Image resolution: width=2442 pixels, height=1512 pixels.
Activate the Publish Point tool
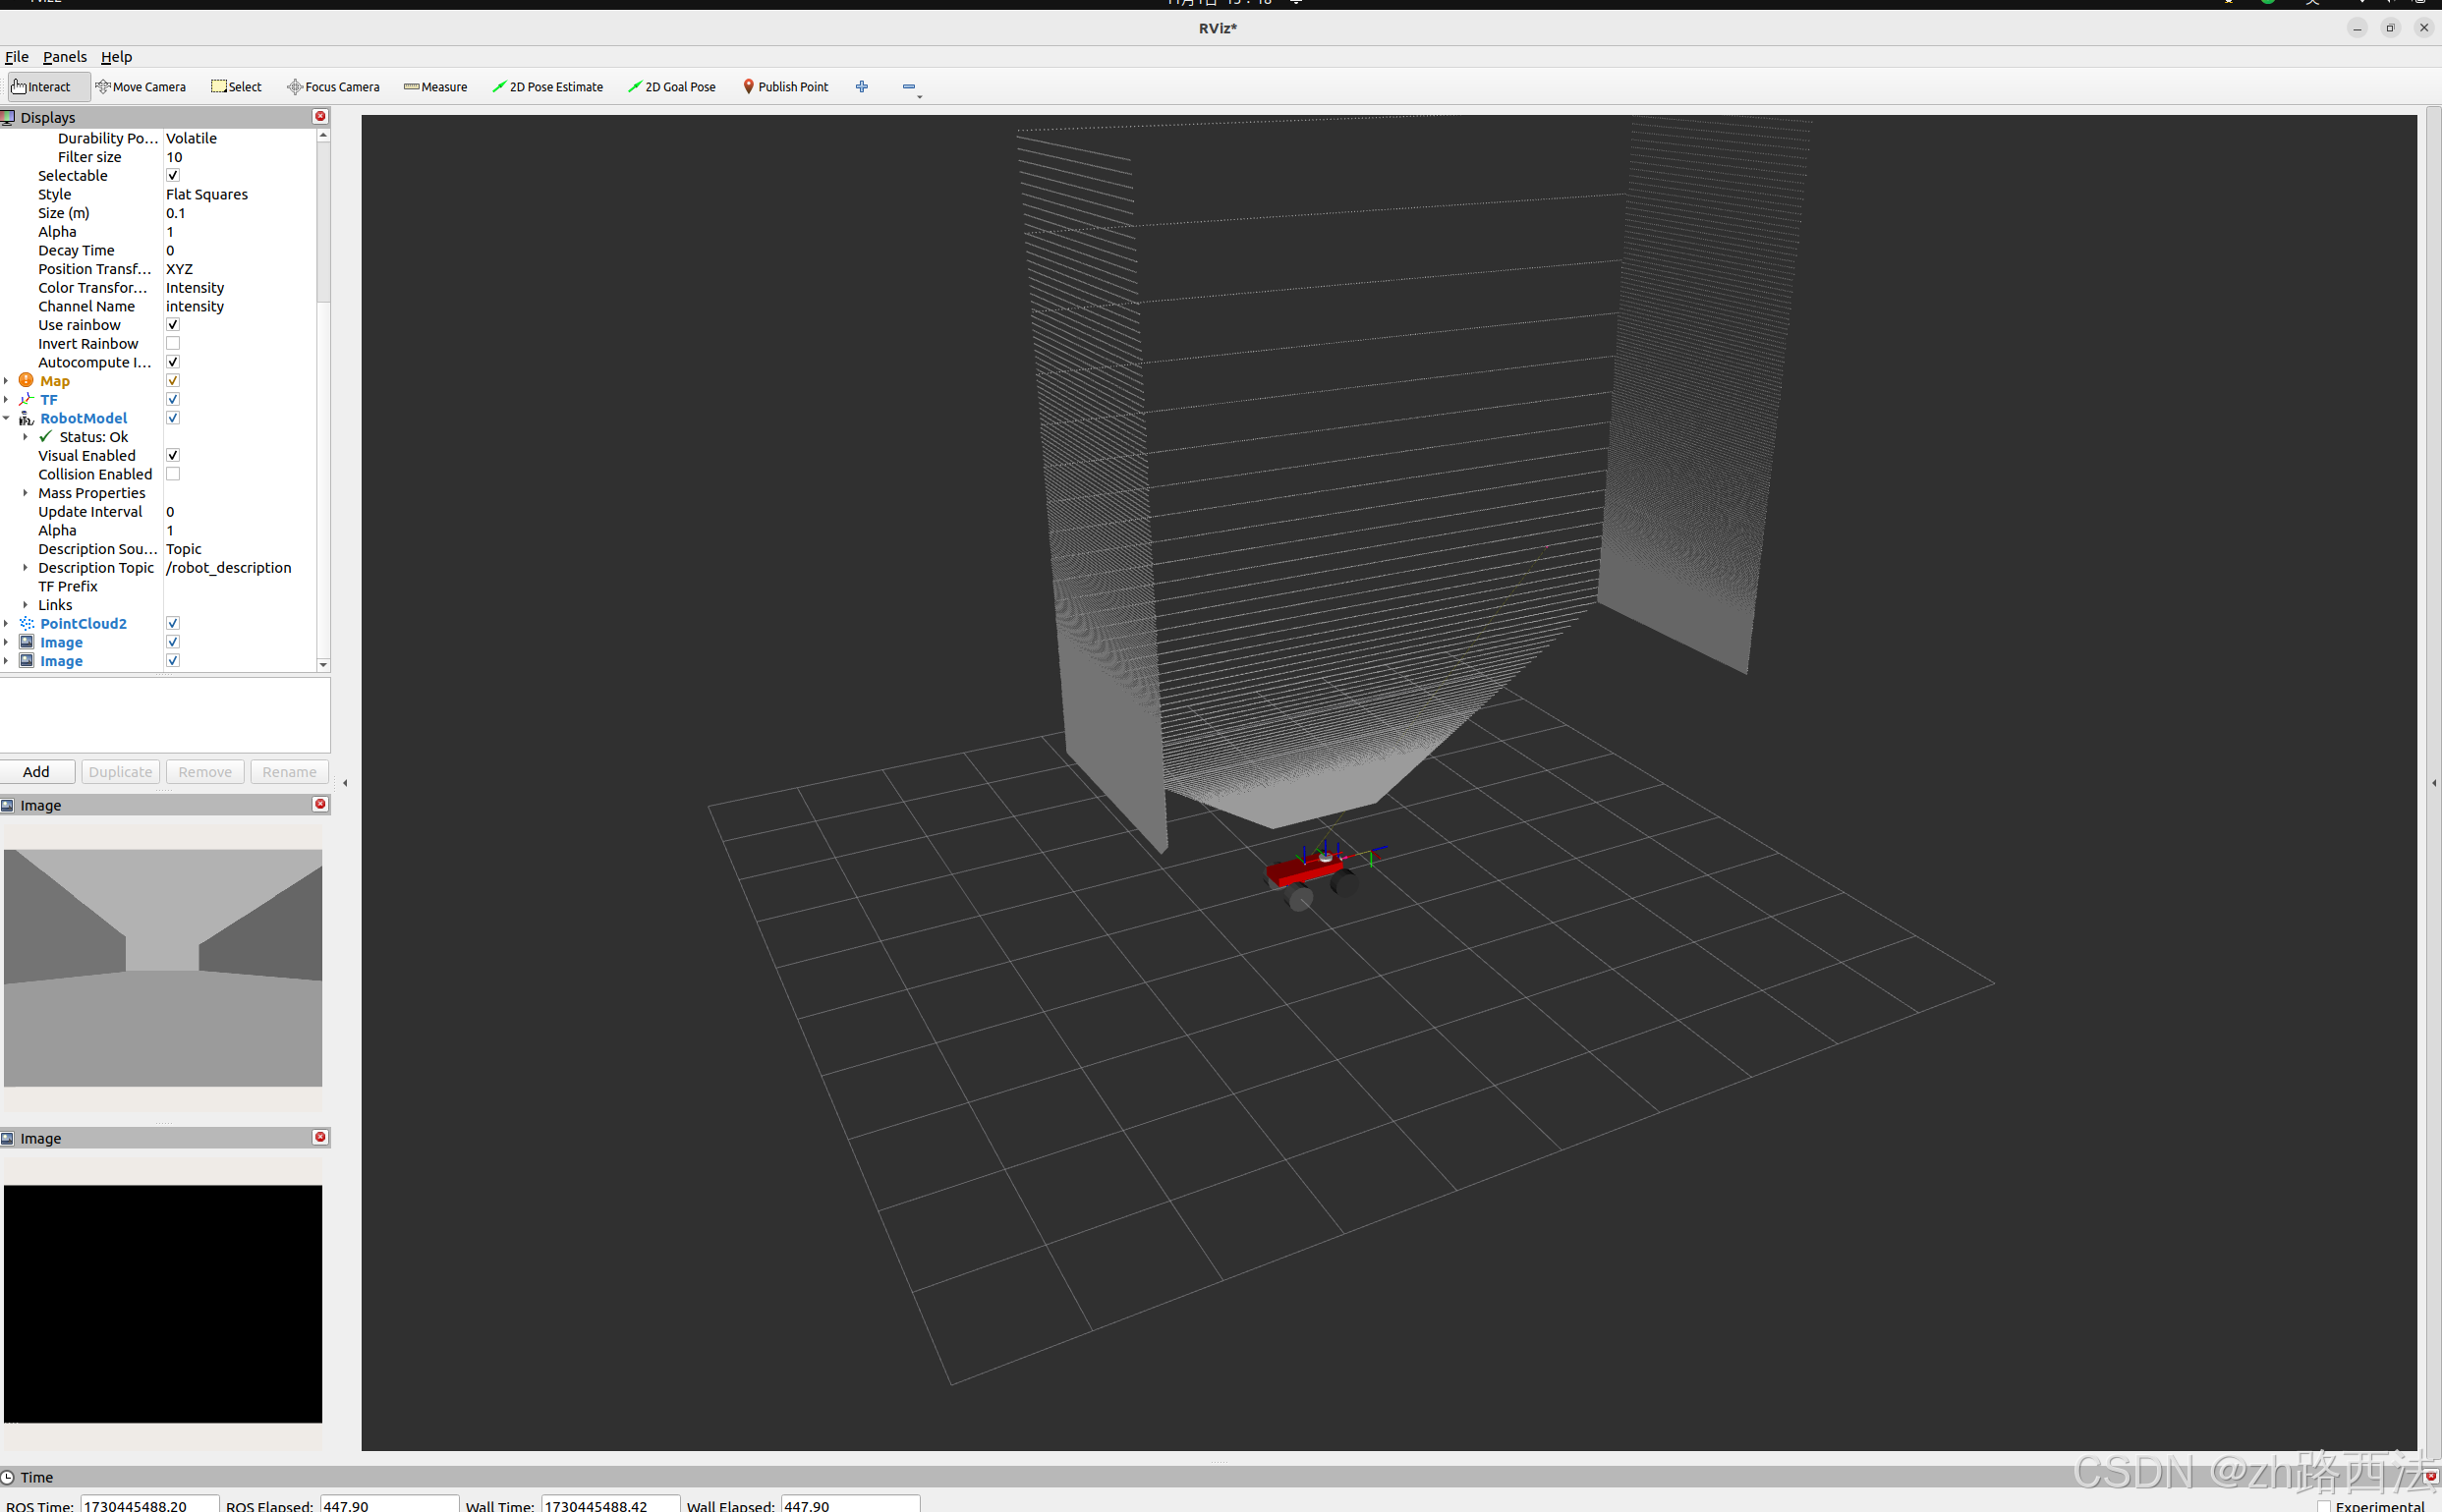pyautogui.click(x=785, y=87)
